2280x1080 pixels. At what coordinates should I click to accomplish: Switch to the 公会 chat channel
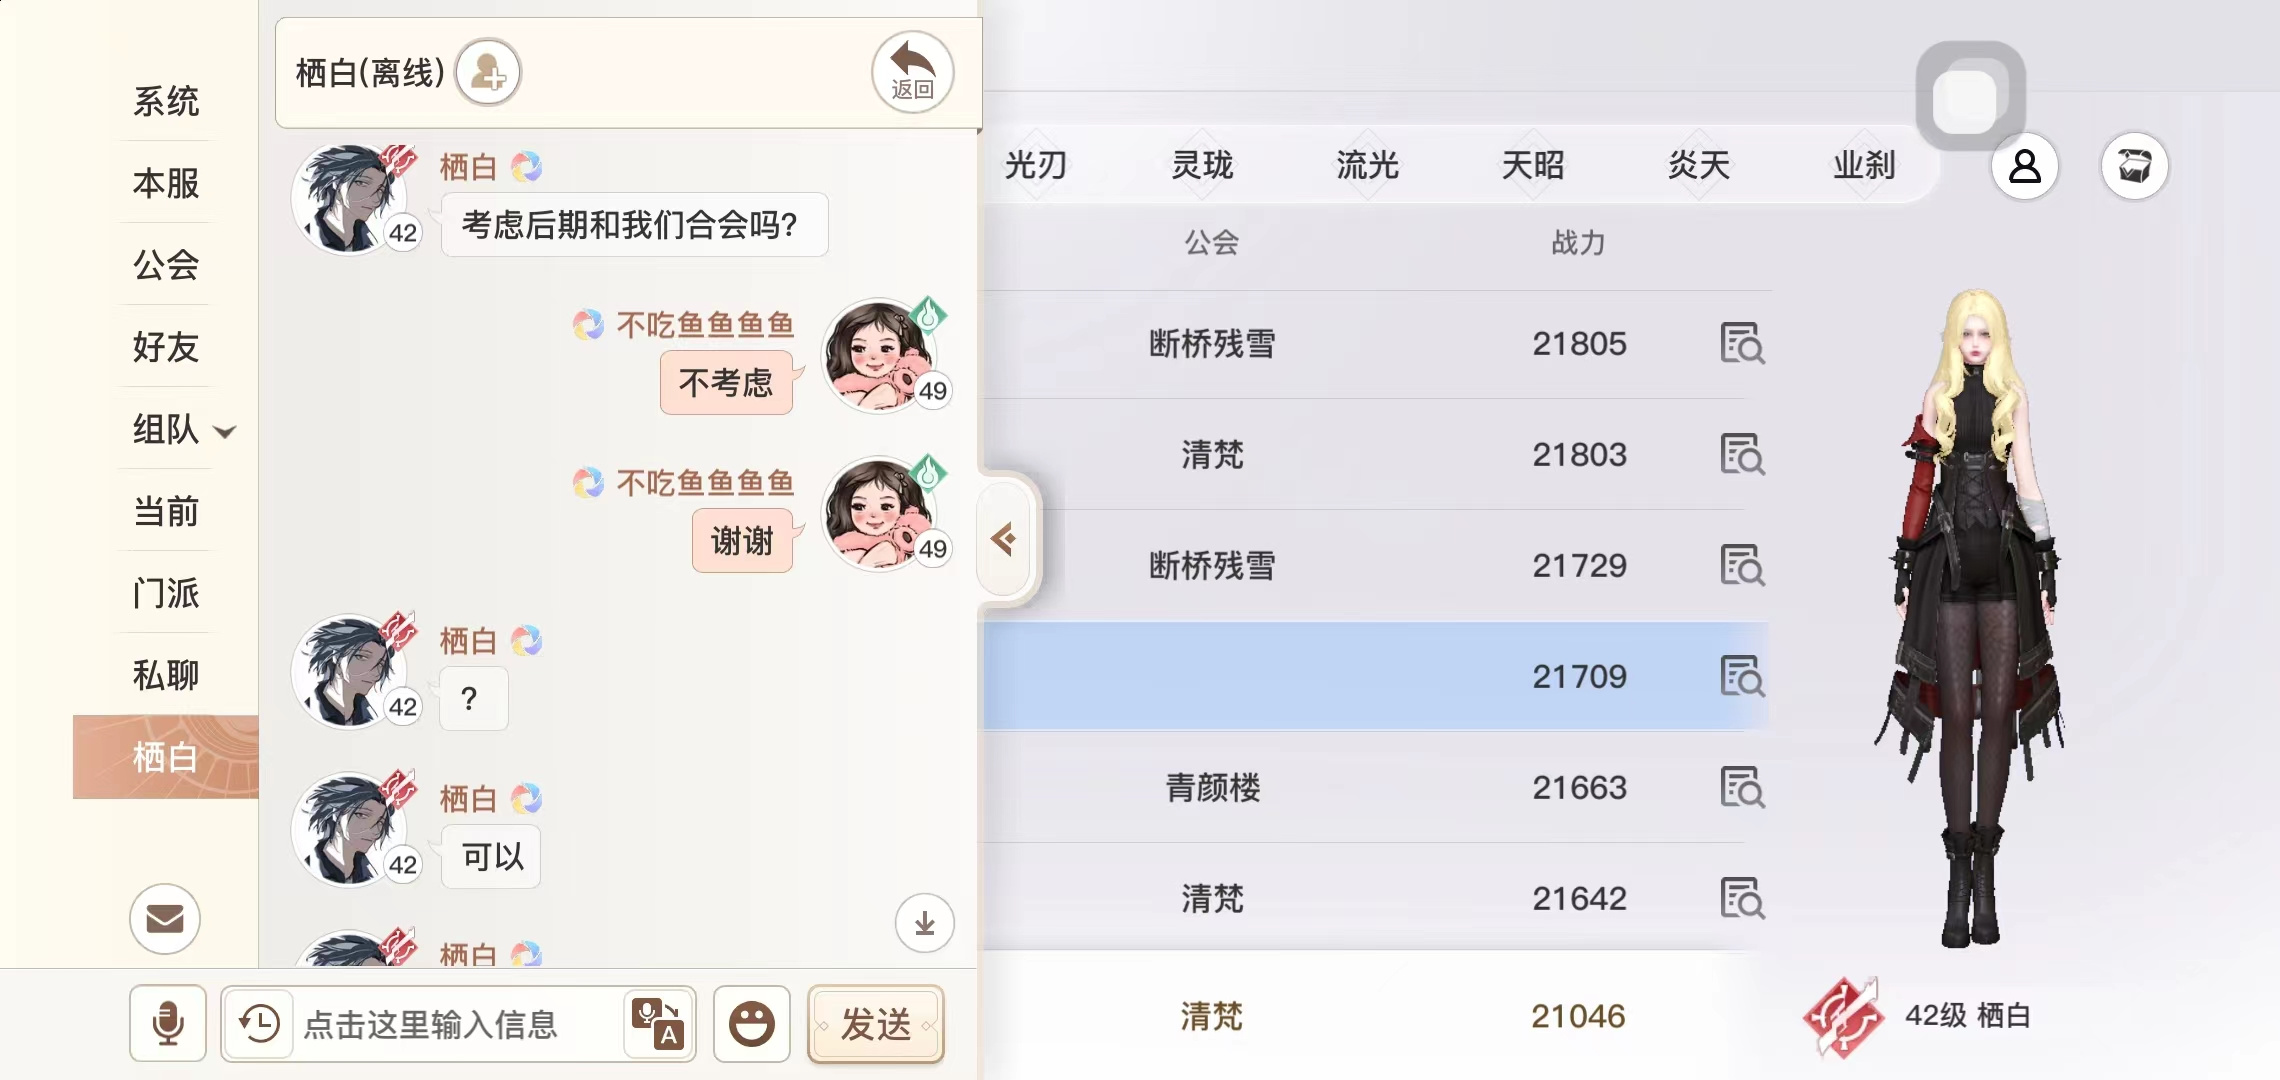[166, 265]
